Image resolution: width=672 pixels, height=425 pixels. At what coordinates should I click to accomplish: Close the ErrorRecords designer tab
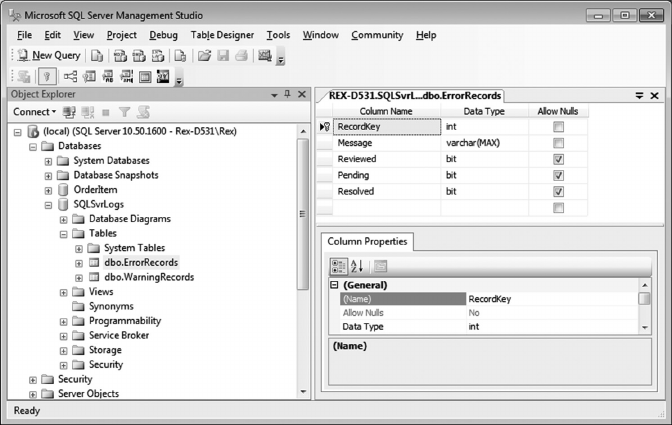coord(654,96)
